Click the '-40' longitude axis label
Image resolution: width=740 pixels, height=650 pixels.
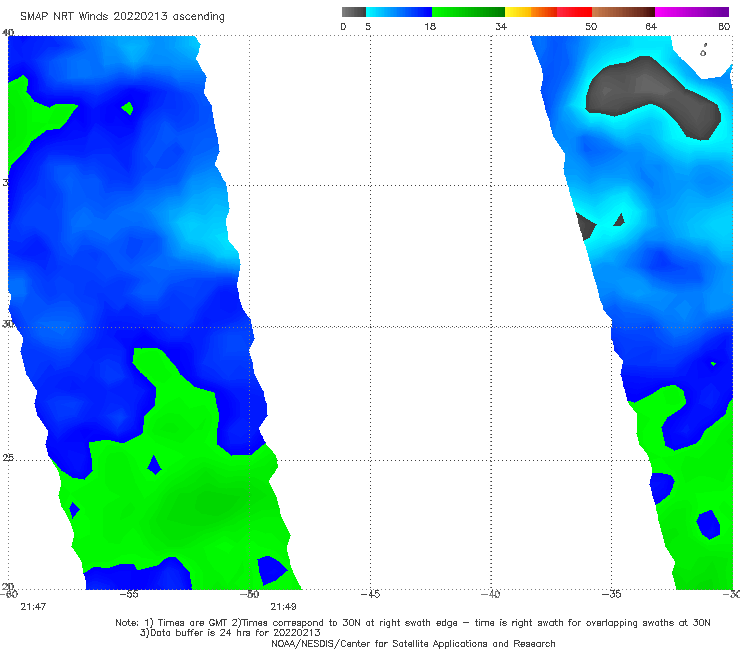491,594
